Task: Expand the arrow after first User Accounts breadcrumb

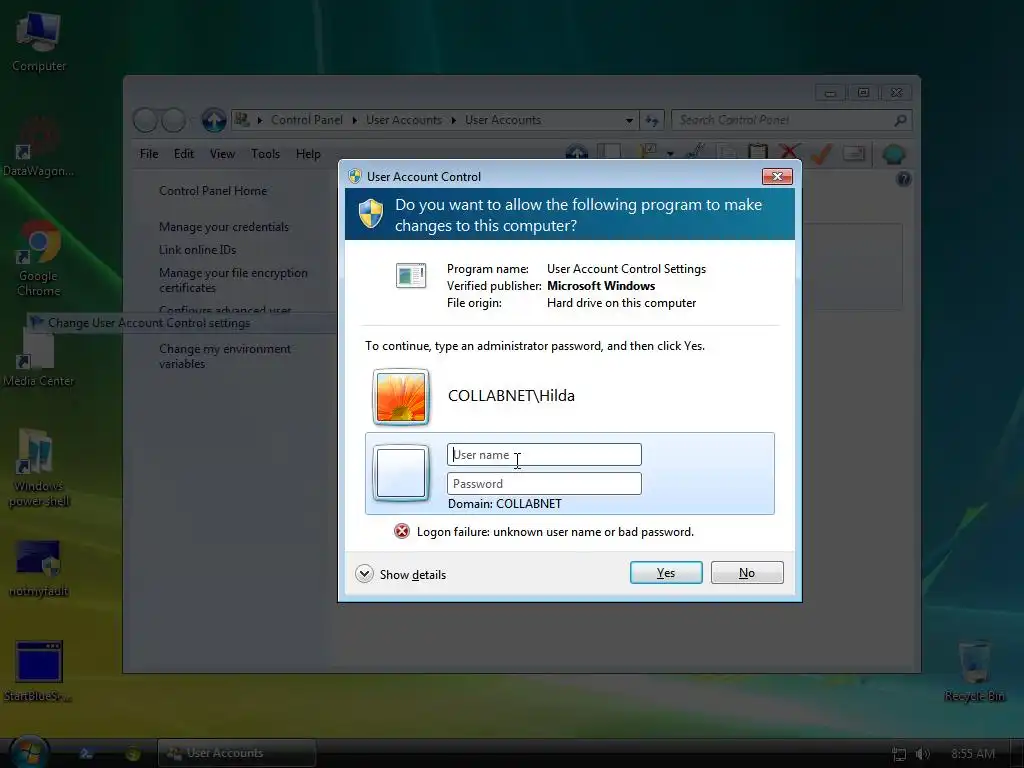Action: tap(453, 120)
